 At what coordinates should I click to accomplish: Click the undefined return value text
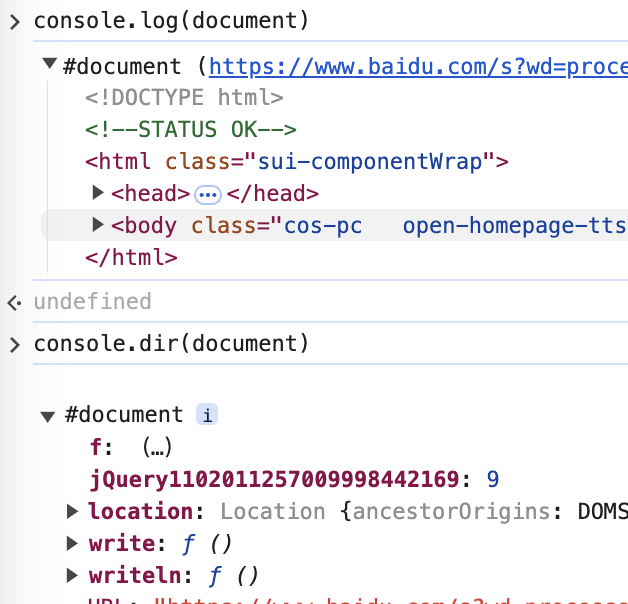[x=92, y=302]
